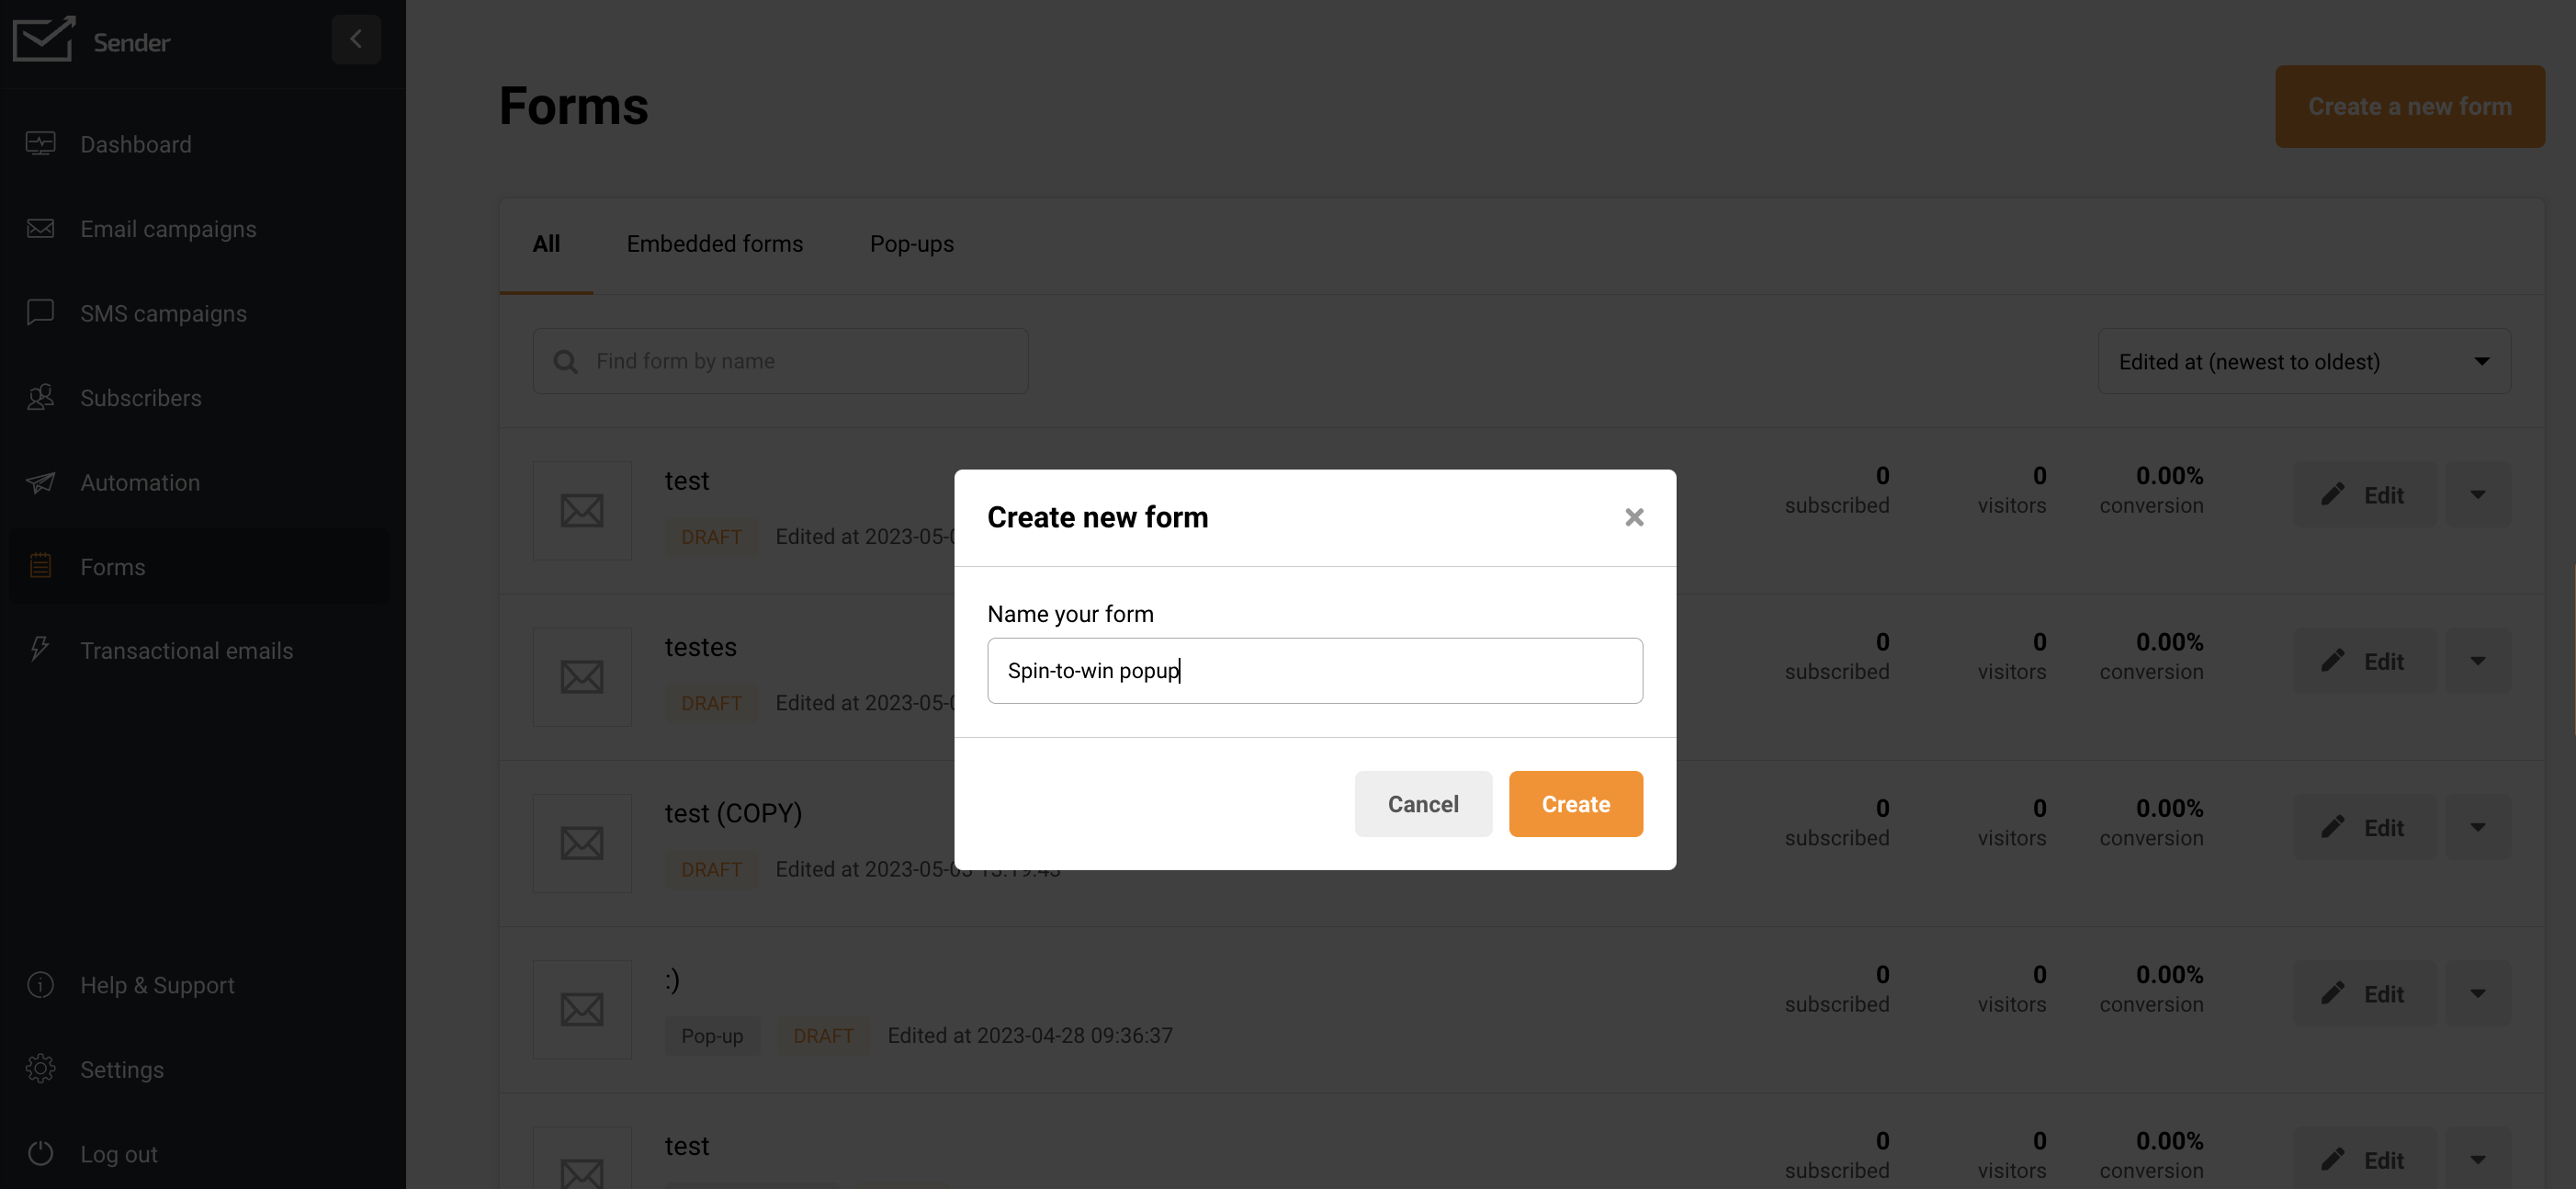Image resolution: width=2576 pixels, height=1189 pixels.
Task: Click the Forms icon in sidebar
Action: 41,566
